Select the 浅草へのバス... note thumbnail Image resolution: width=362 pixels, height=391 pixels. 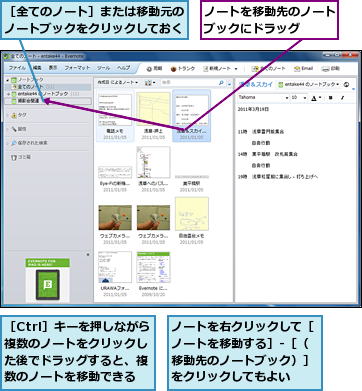[x=153, y=170]
